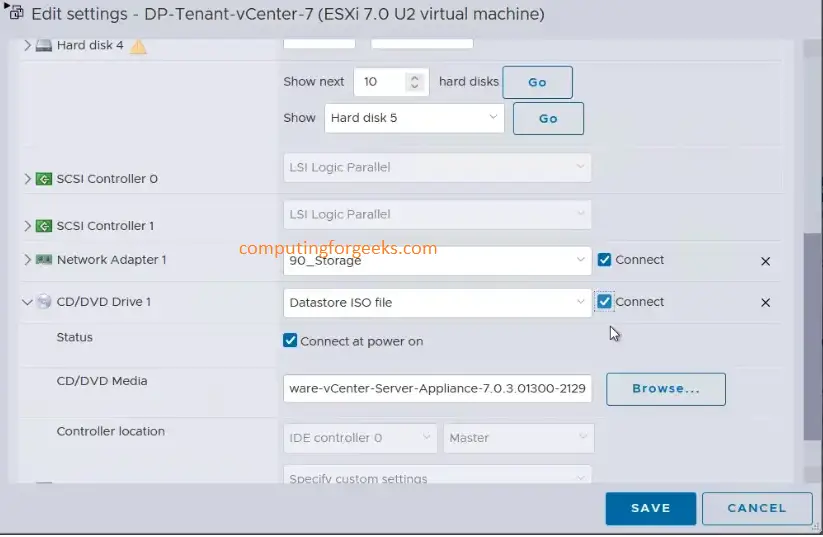Click the Hard disk 4 drive icon
Viewport: 823px width, 537px height.
(x=44, y=46)
